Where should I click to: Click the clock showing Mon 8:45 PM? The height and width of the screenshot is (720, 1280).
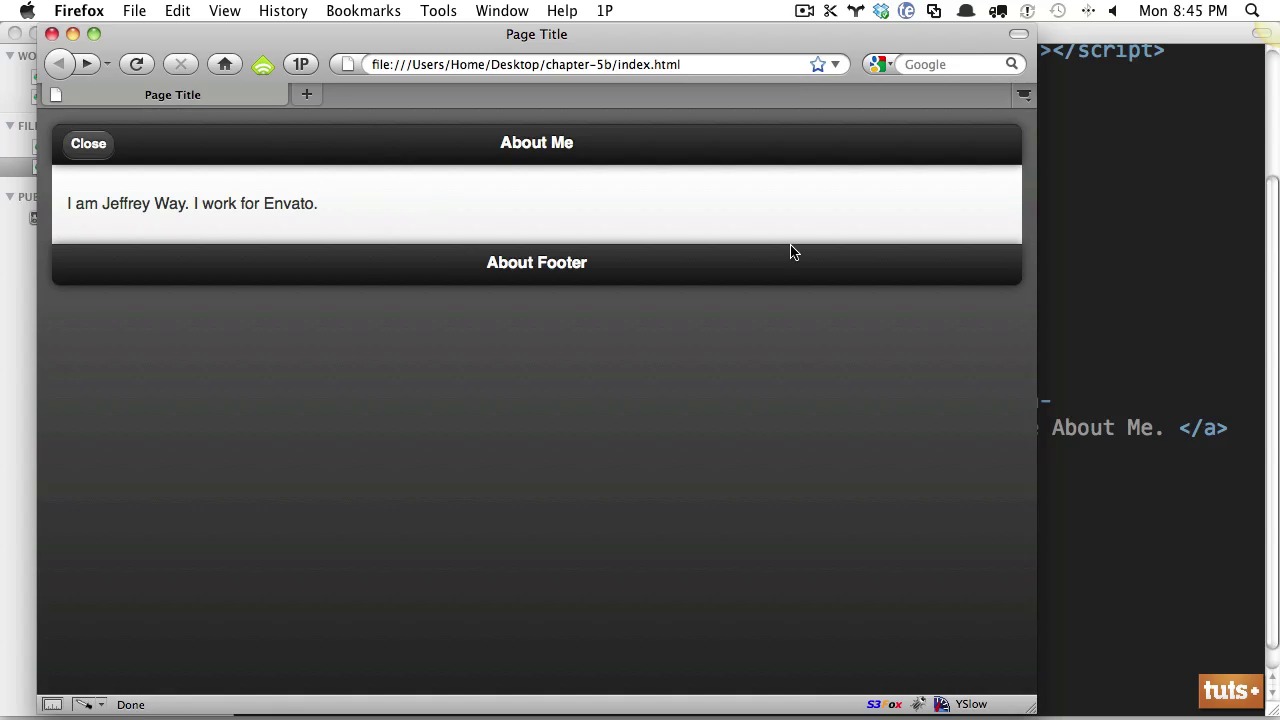pyautogui.click(x=1182, y=10)
